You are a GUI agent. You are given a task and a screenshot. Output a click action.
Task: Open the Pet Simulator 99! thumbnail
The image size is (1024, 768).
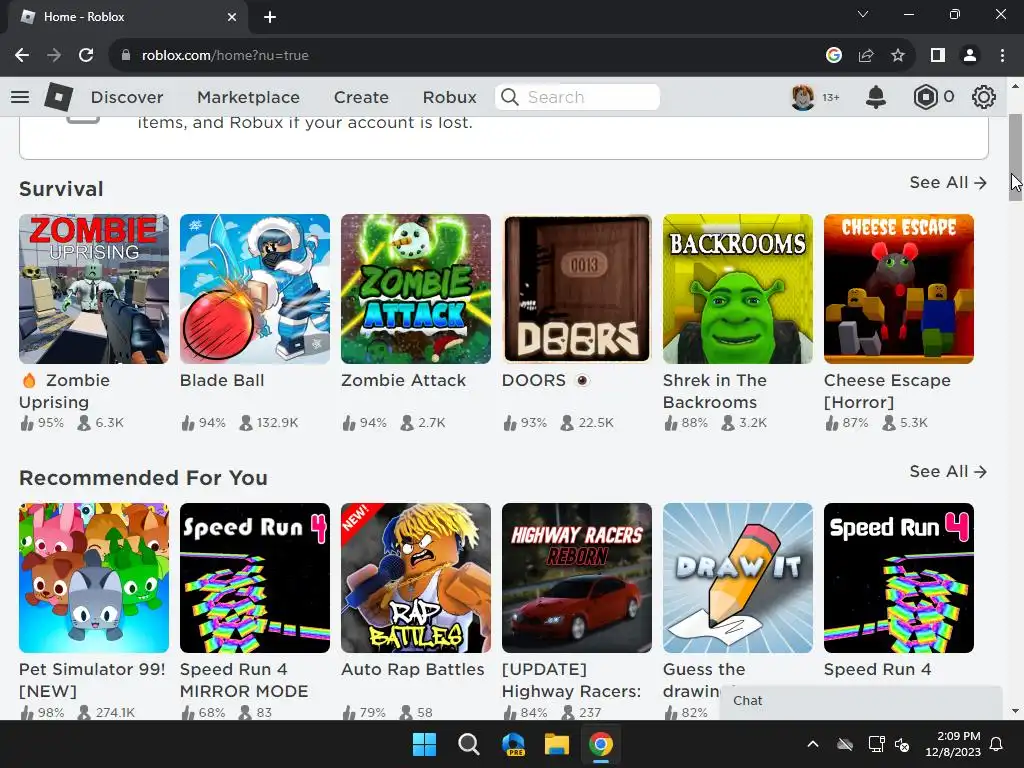(x=94, y=578)
